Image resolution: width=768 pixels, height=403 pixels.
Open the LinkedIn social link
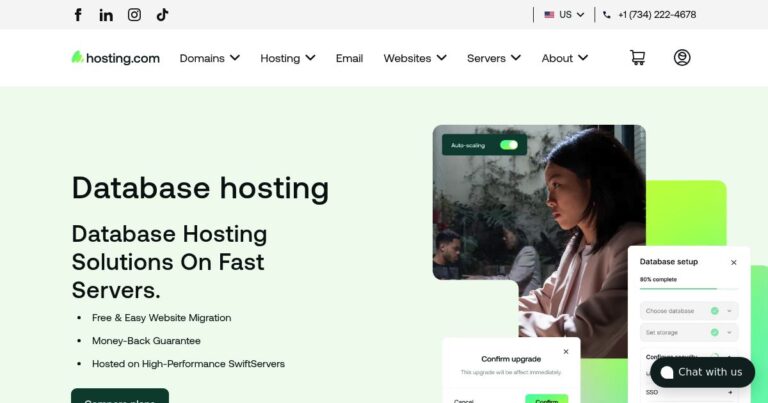point(106,15)
